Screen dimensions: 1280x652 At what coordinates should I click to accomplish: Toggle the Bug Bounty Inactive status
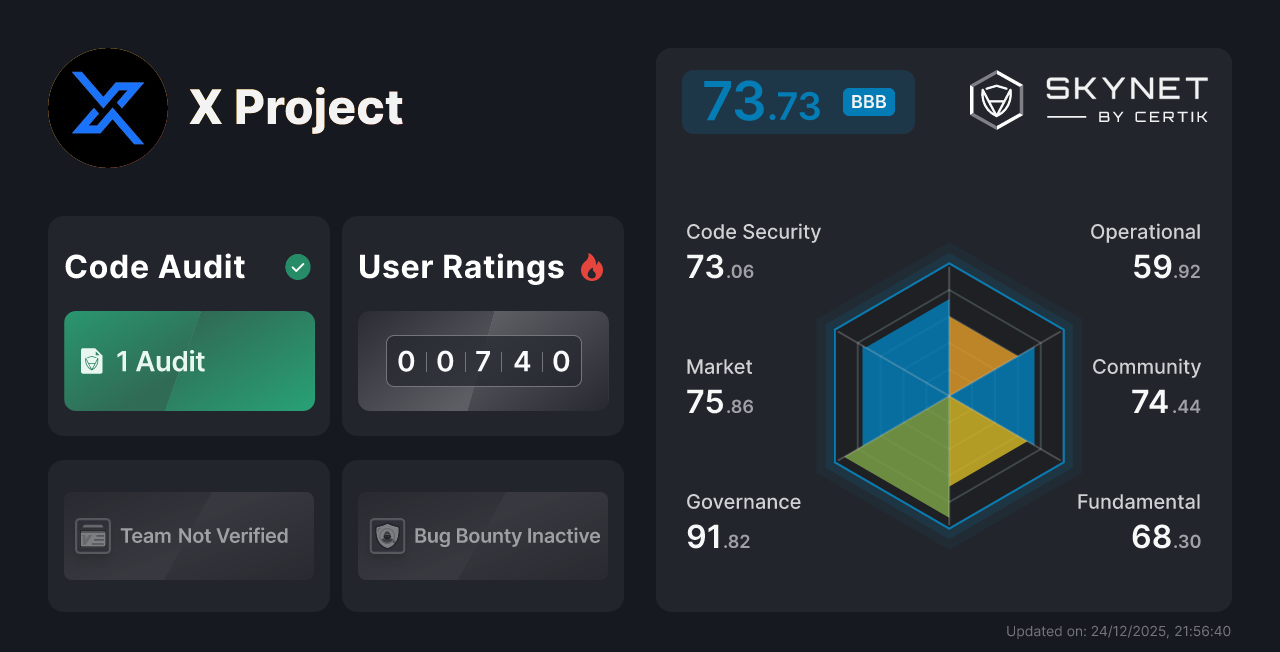point(482,536)
